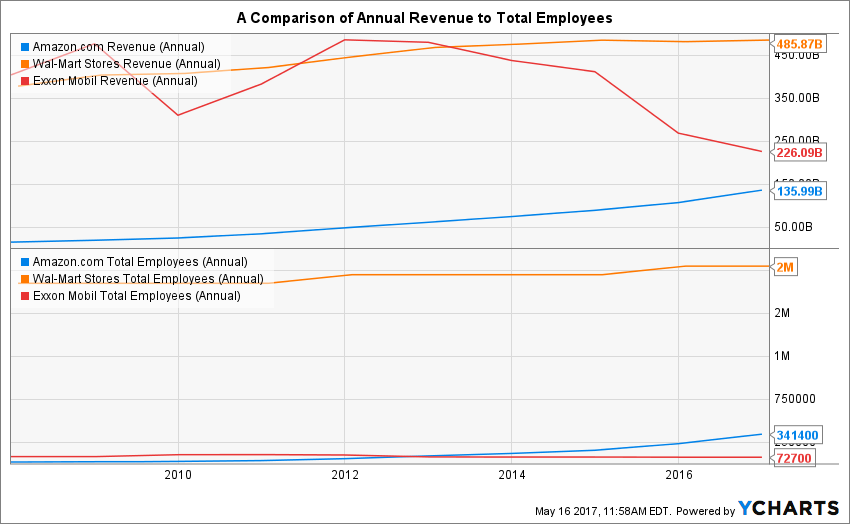
Task: Click the orange Wal-Mart Stores Revenue legend swatch
Action: coord(25,64)
